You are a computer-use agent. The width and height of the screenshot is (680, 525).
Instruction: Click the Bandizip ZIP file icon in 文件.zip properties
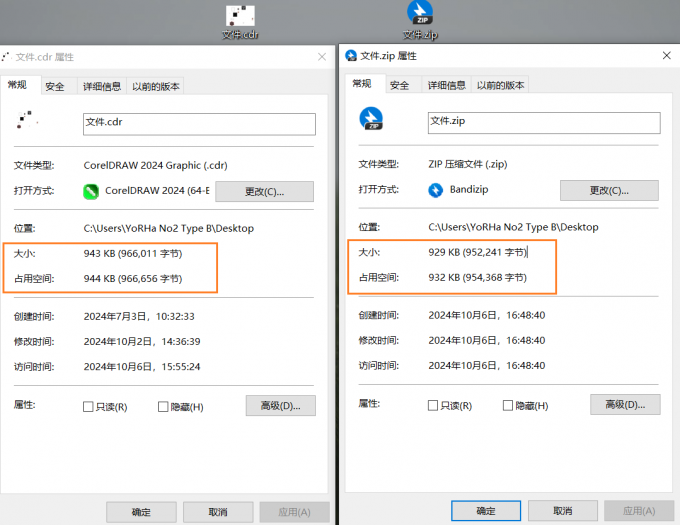click(x=371, y=119)
